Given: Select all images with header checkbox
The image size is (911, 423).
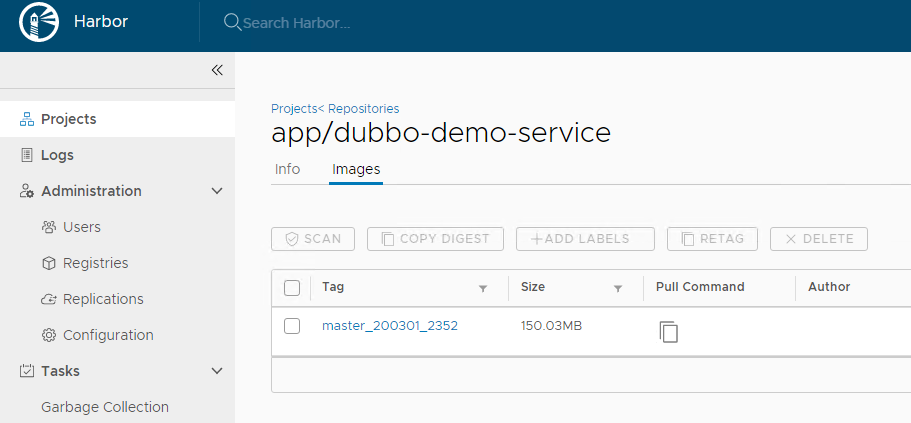Looking at the screenshot, I should 292,288.
